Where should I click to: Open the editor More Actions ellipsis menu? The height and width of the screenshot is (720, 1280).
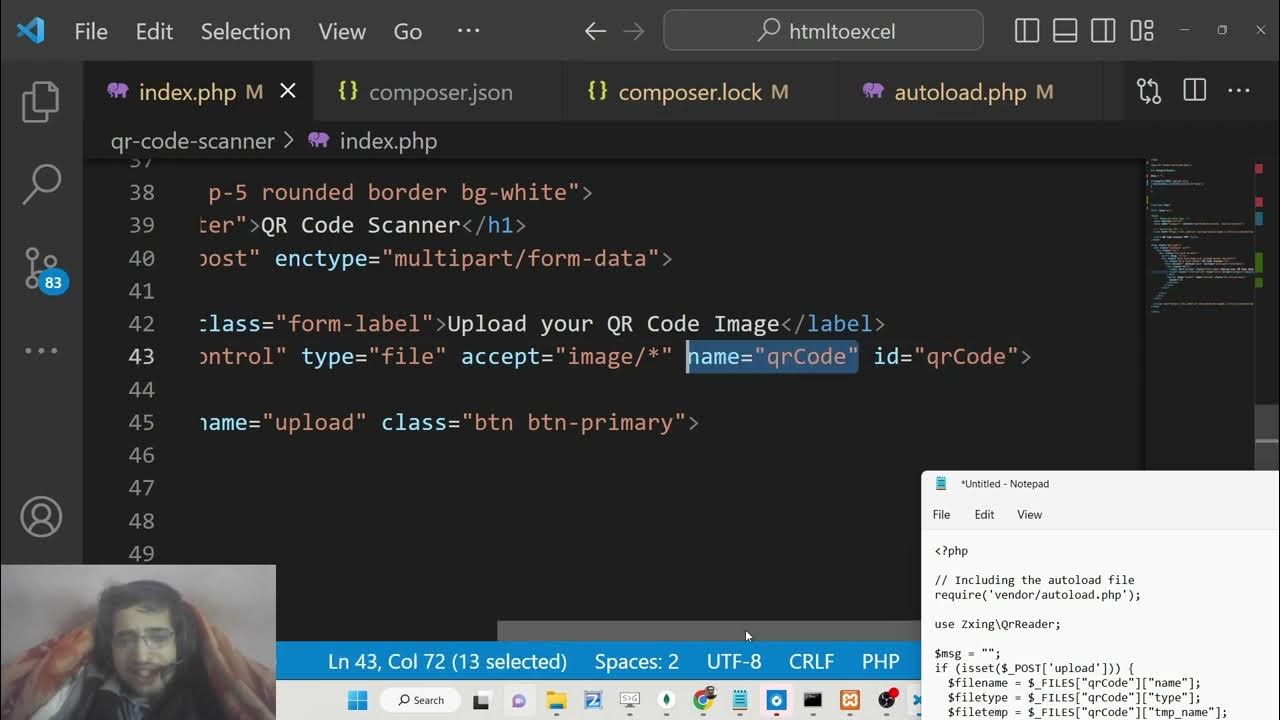[x=1239, y=92]
